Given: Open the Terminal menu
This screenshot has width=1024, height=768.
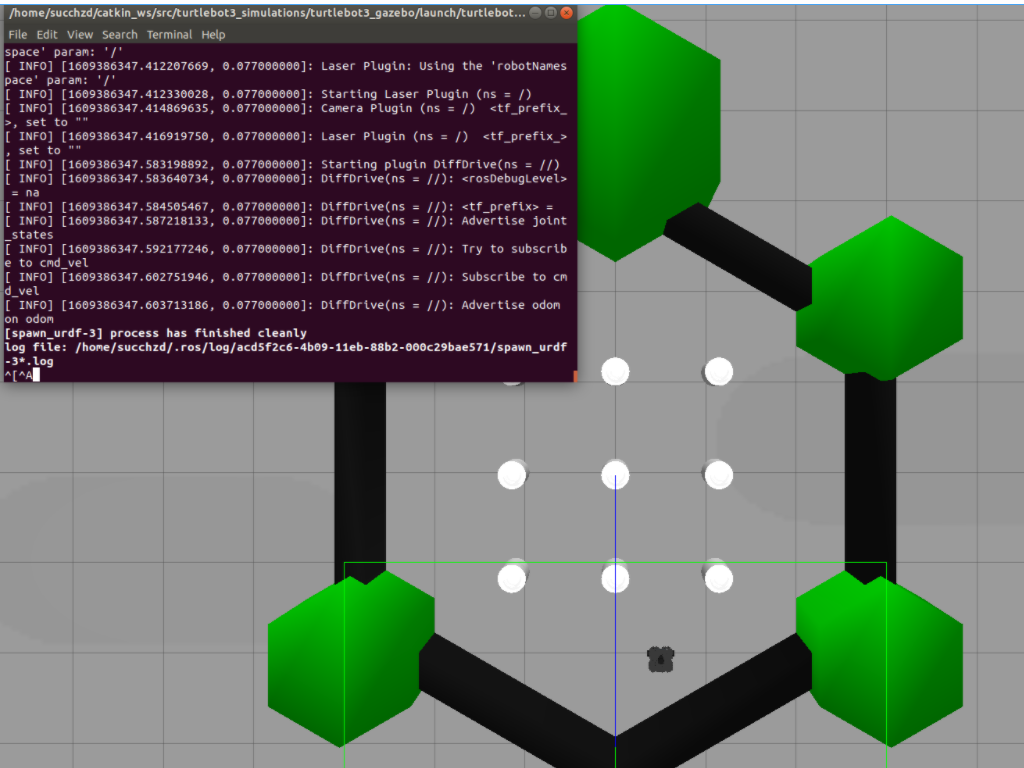Looking at the screenshot, I should tap(169, 34).
